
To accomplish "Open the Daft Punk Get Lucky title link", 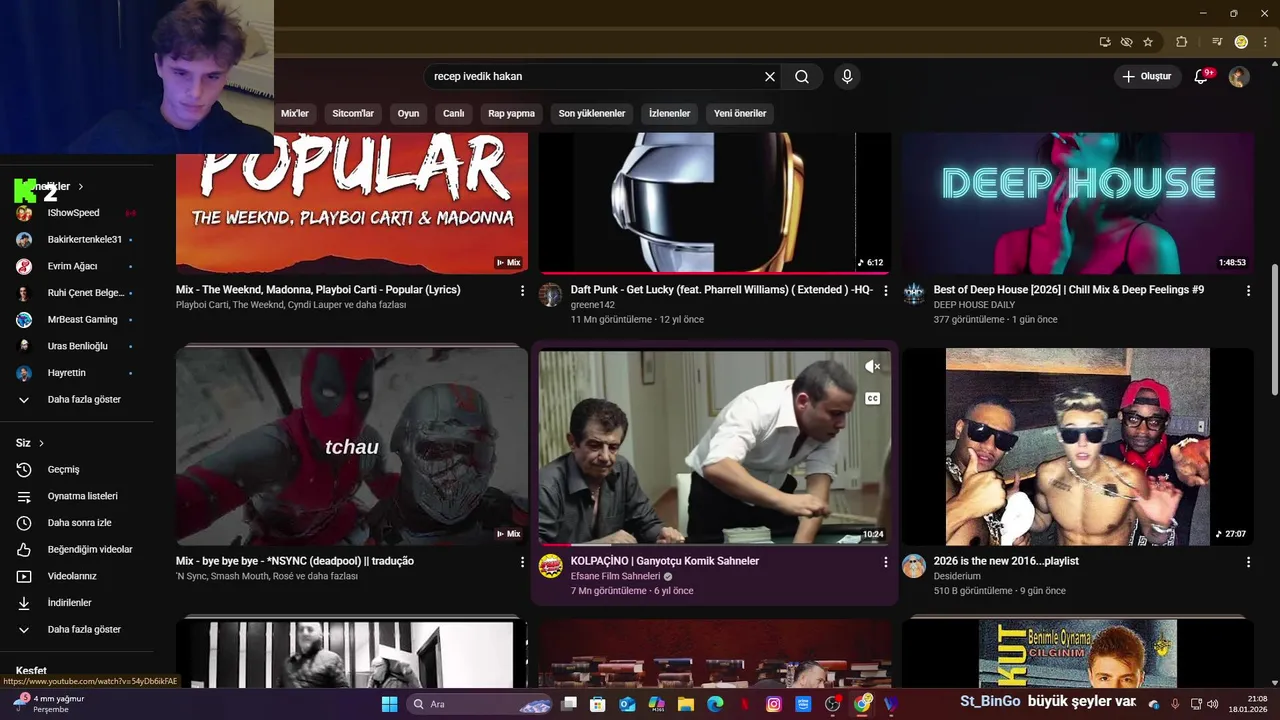I will coord(721,290).
